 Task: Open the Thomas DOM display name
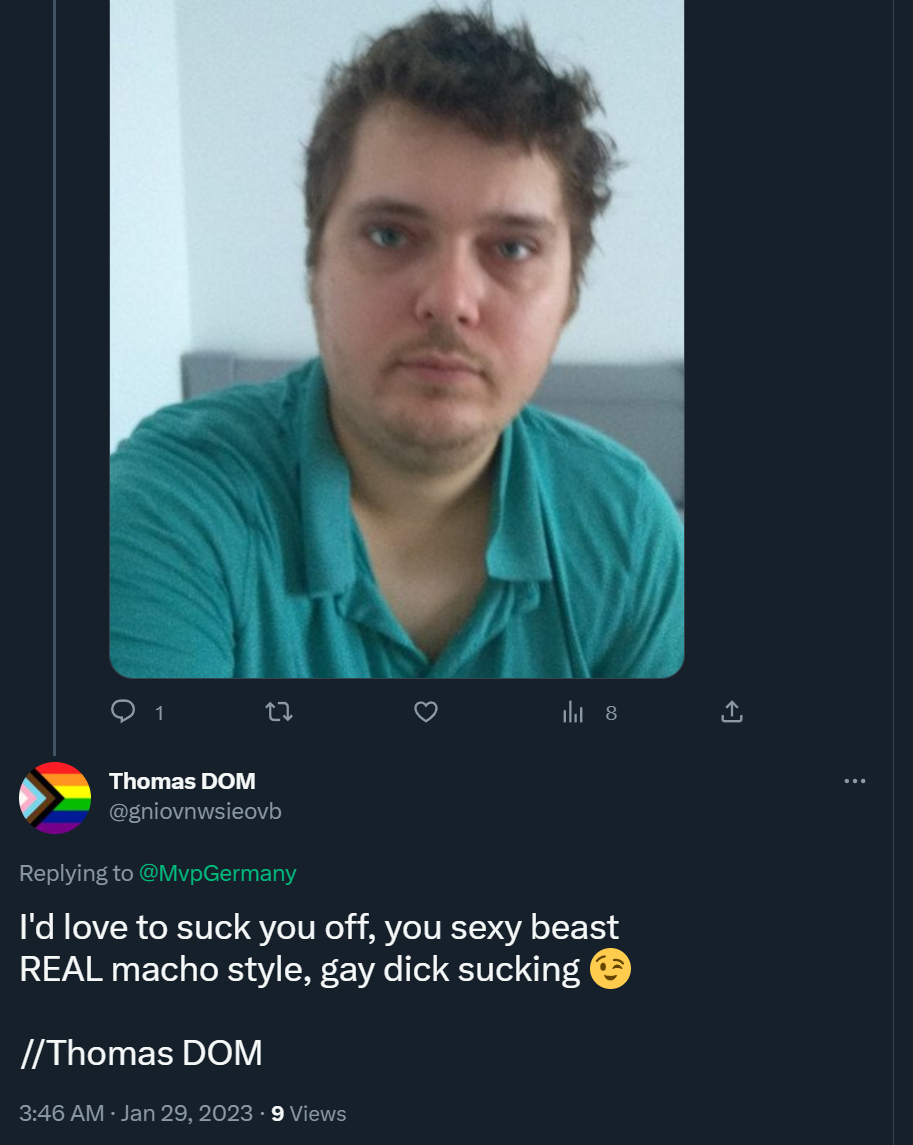(x=183, y=781)
